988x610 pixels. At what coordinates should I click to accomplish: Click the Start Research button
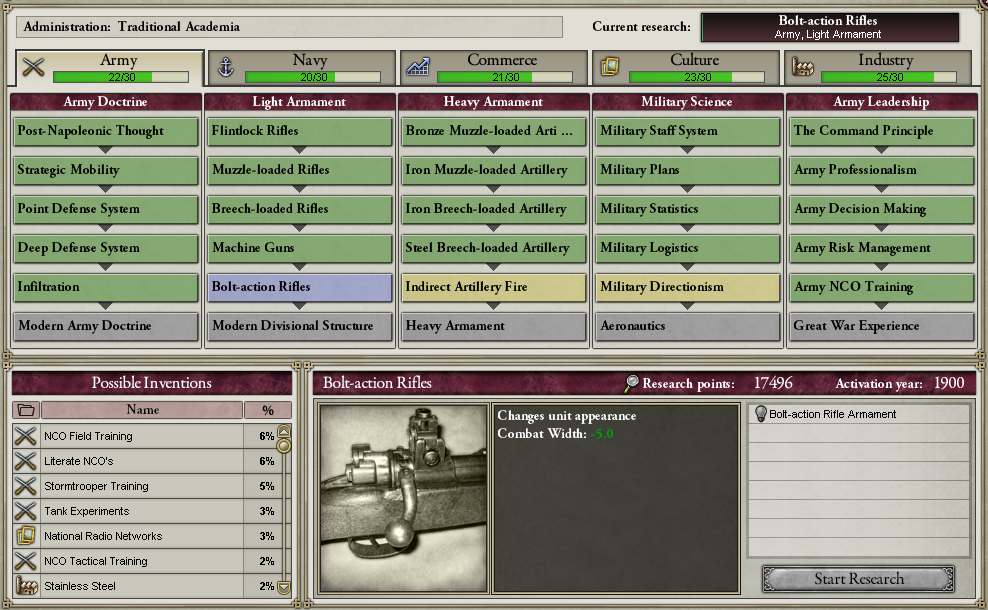(858, 578)
